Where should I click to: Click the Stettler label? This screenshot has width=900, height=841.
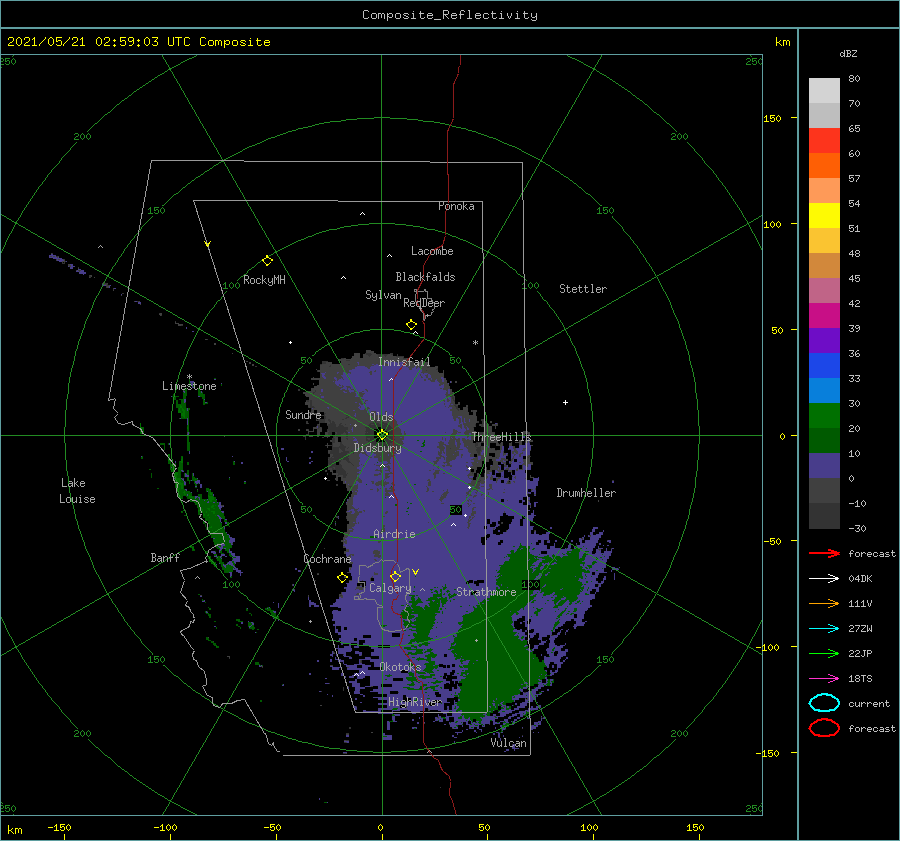click(583, 289)
